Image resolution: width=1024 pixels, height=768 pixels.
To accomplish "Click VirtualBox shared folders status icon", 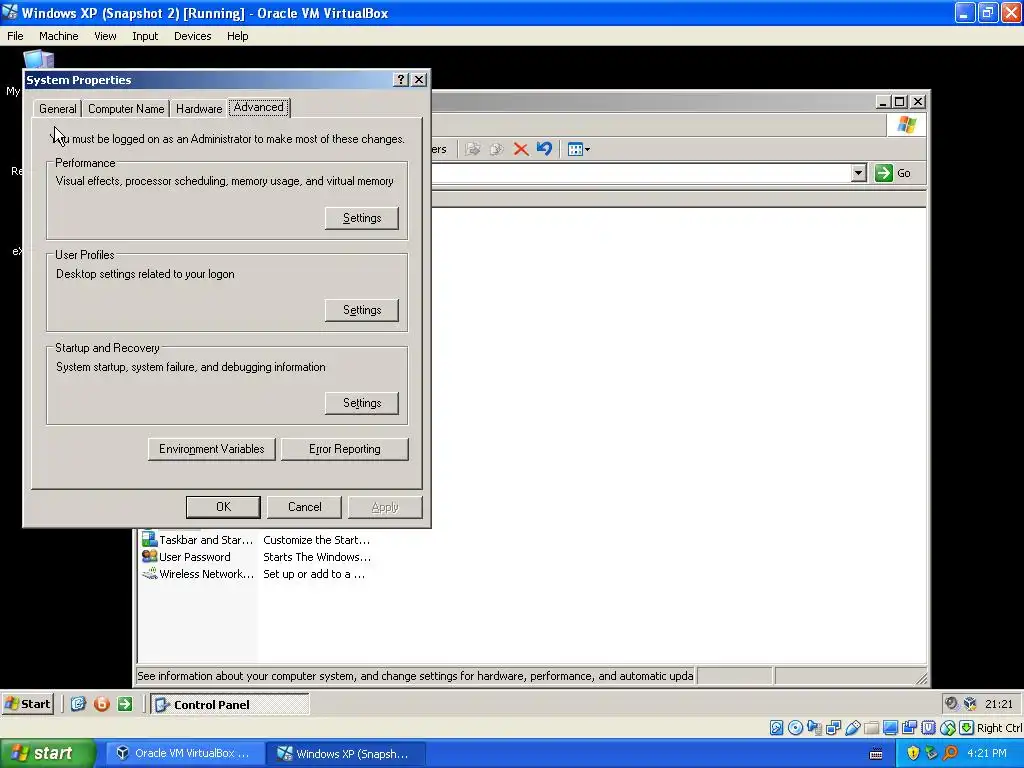I will 871,728.
